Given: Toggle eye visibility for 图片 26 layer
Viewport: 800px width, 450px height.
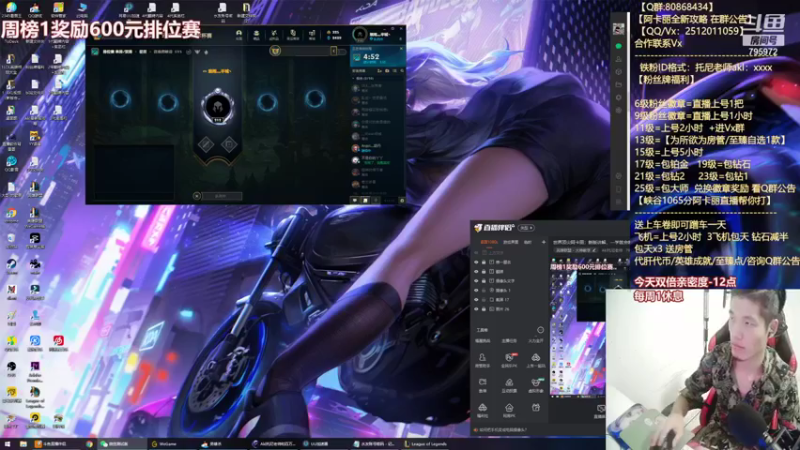Looking at the screenshot, I should pos(477,309).
